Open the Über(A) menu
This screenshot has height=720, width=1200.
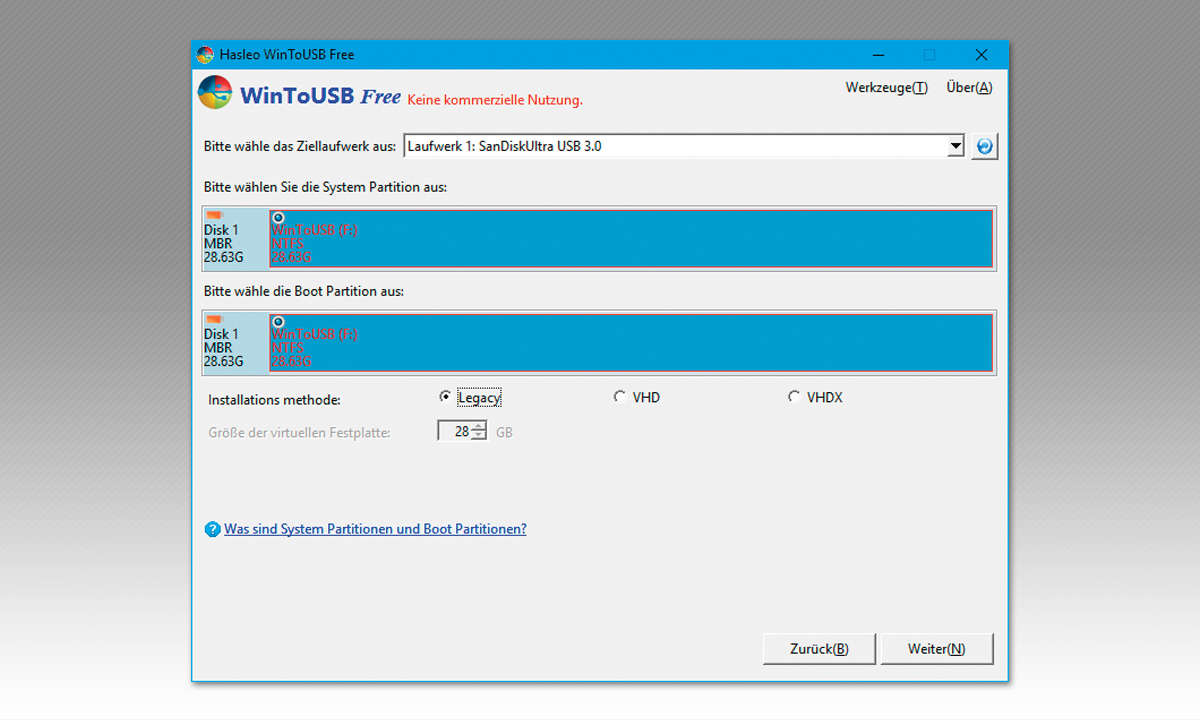tap(969, 88)
